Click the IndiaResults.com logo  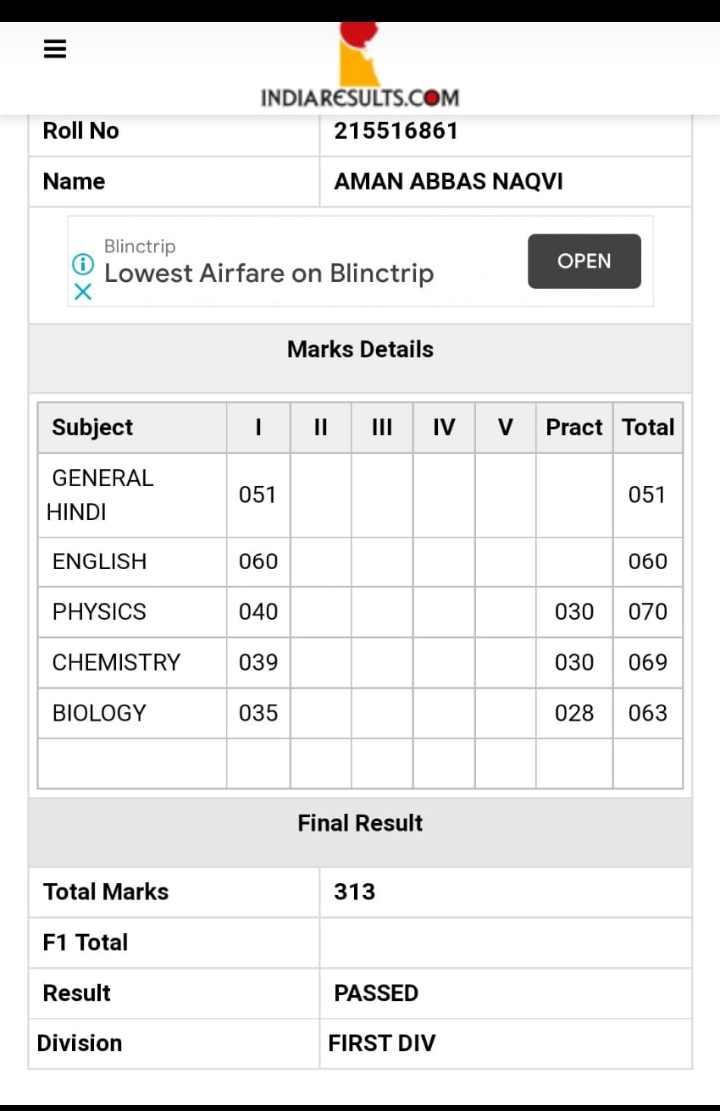pyautogui.click(x=360, y=66)
